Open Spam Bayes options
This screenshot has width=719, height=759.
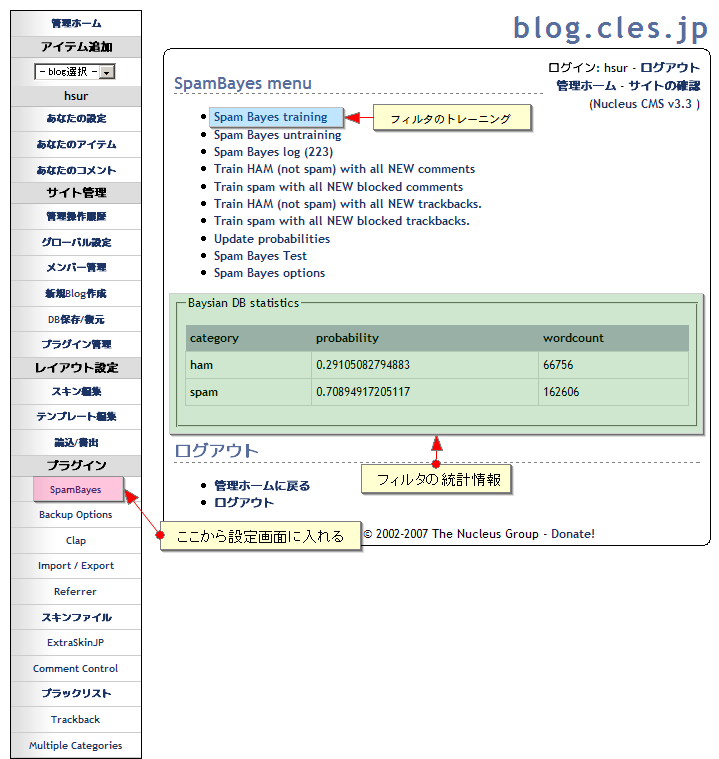click(269, 273)
